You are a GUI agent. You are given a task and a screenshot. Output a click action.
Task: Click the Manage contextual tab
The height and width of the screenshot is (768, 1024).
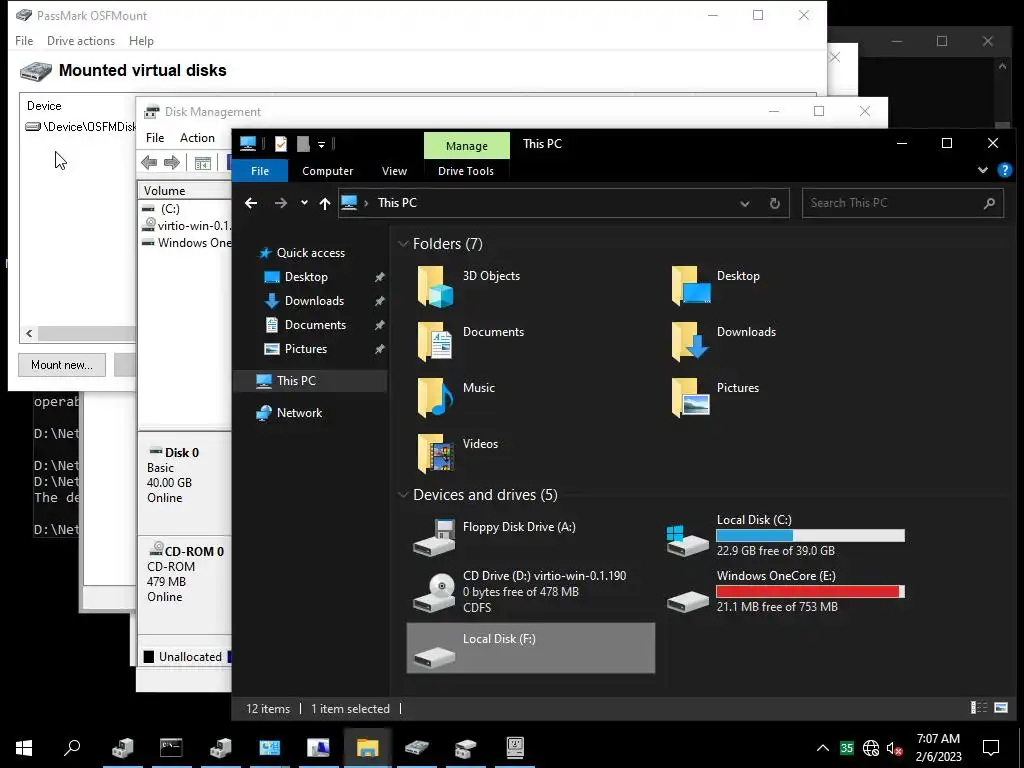click(466, 146)
